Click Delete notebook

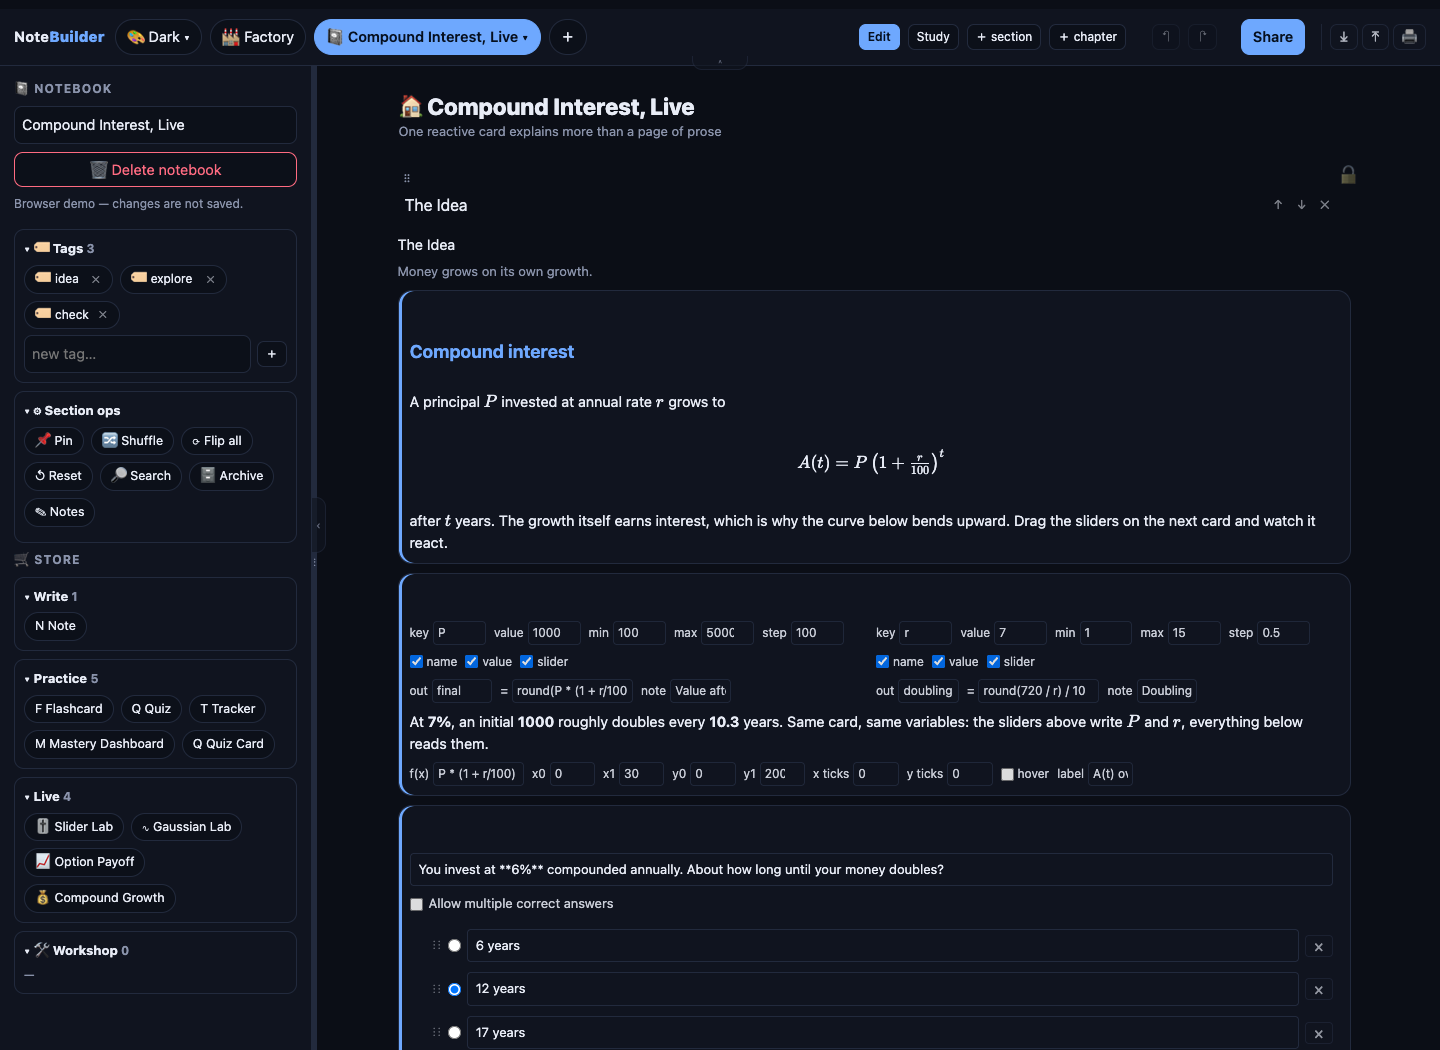(x=155, y=170)
